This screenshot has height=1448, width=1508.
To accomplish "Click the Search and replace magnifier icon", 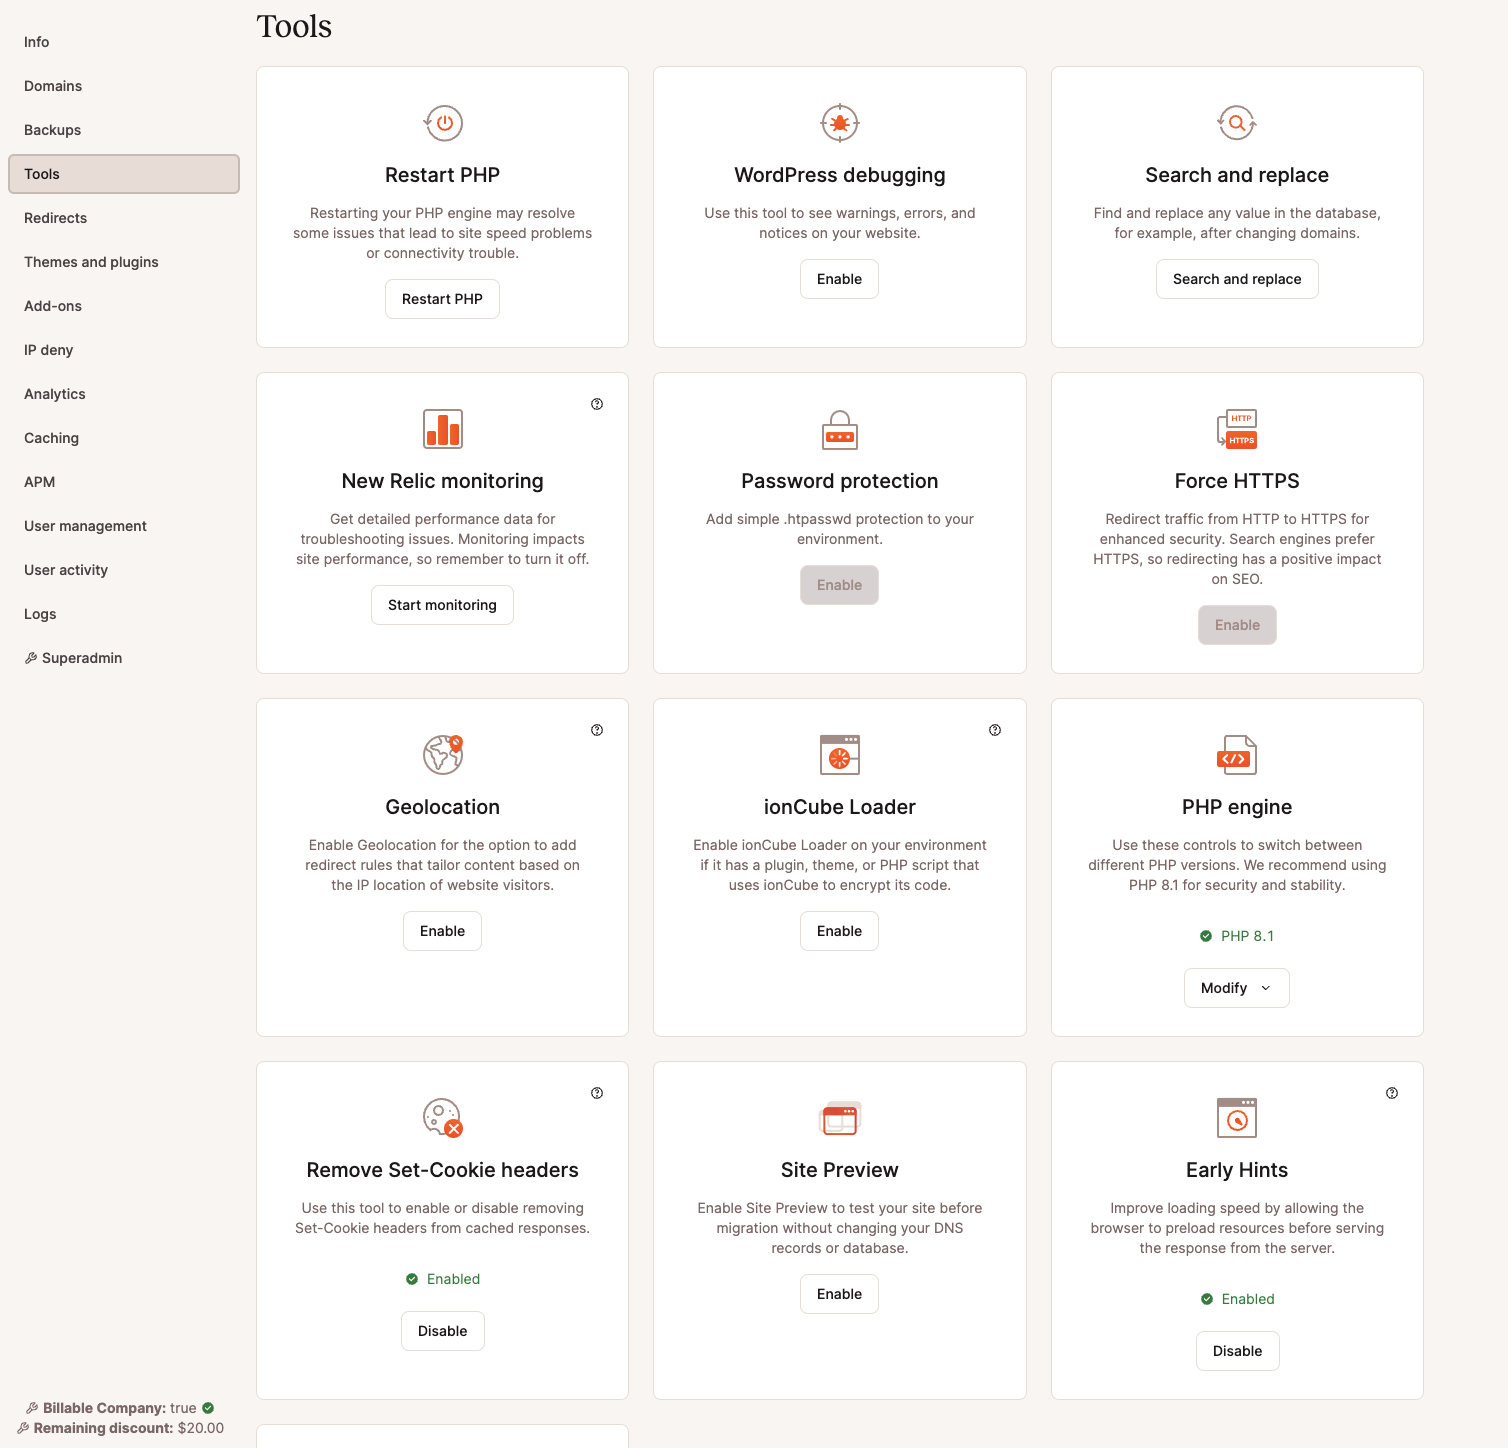I will coord(1237,123).
